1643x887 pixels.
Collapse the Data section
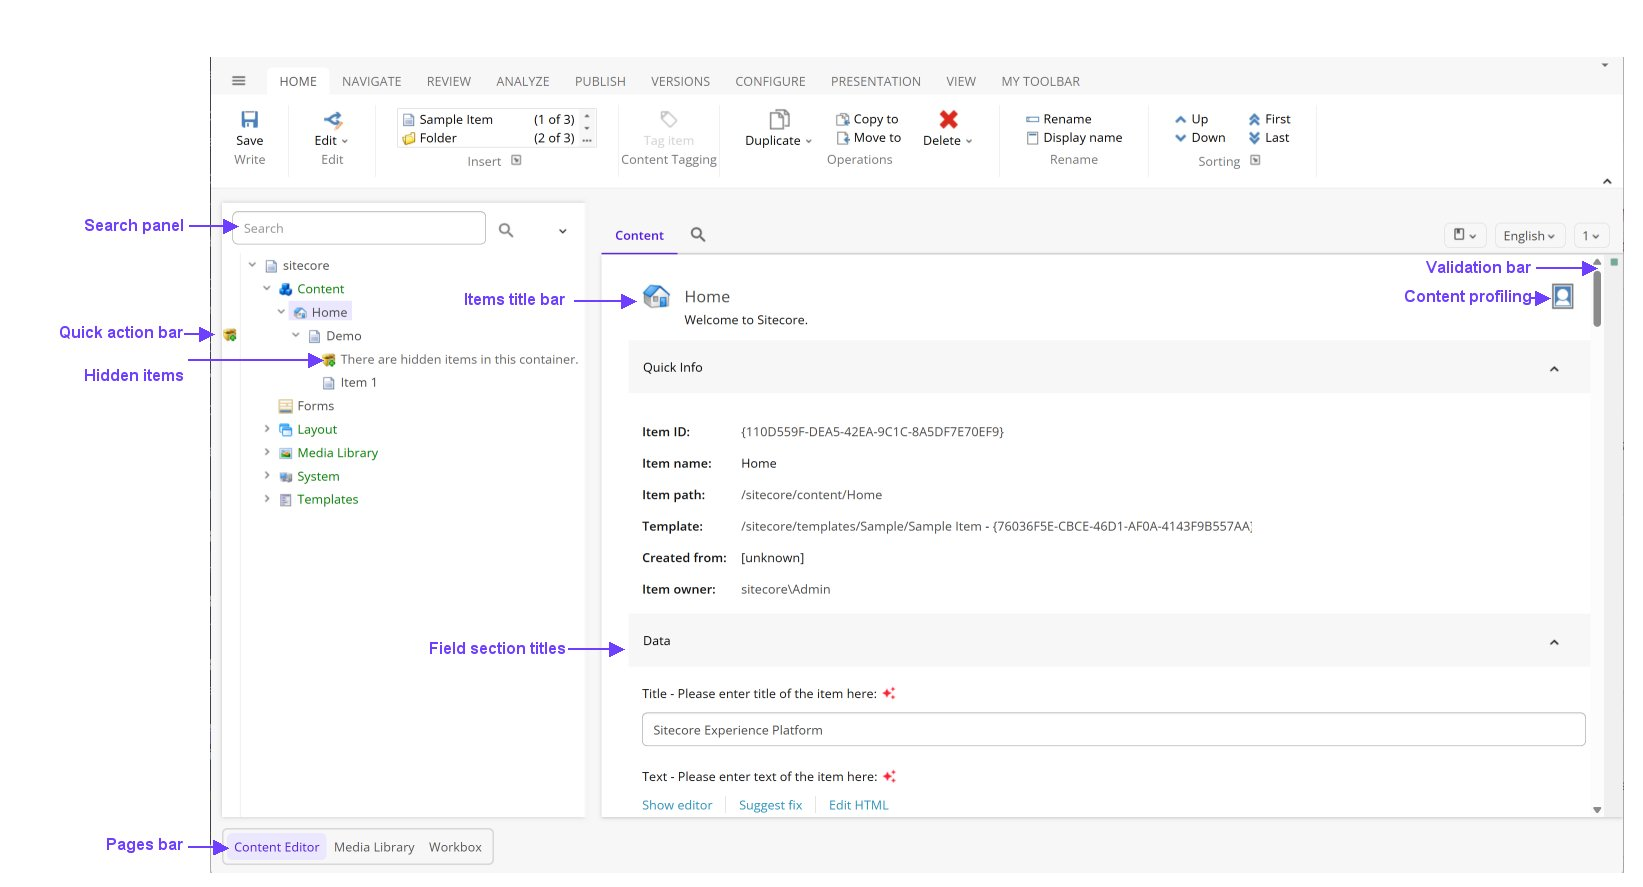tap(1554, 642)
